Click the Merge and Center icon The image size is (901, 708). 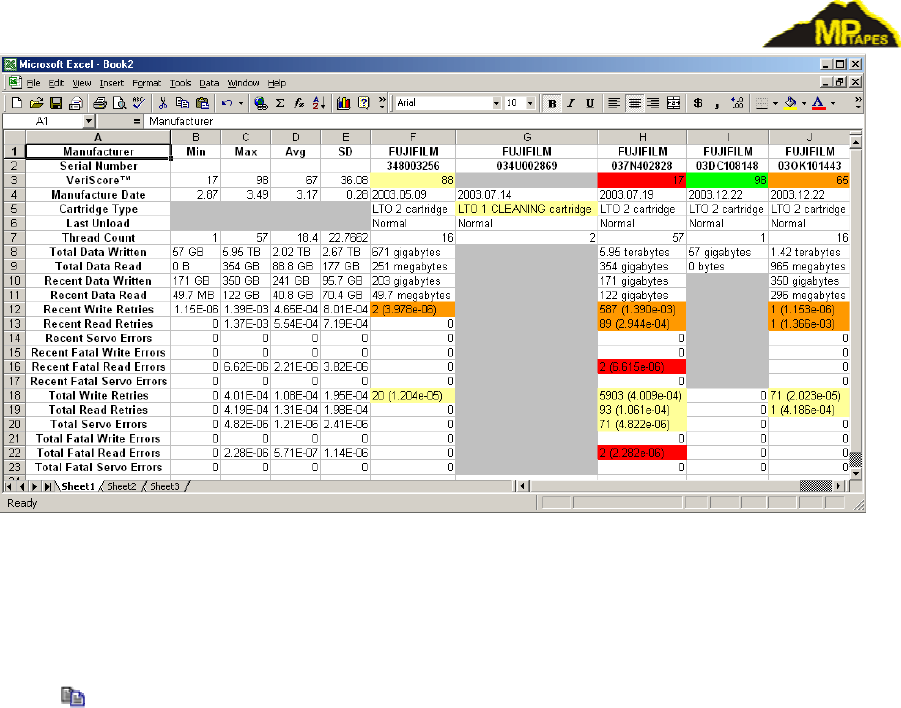(673, 103)
